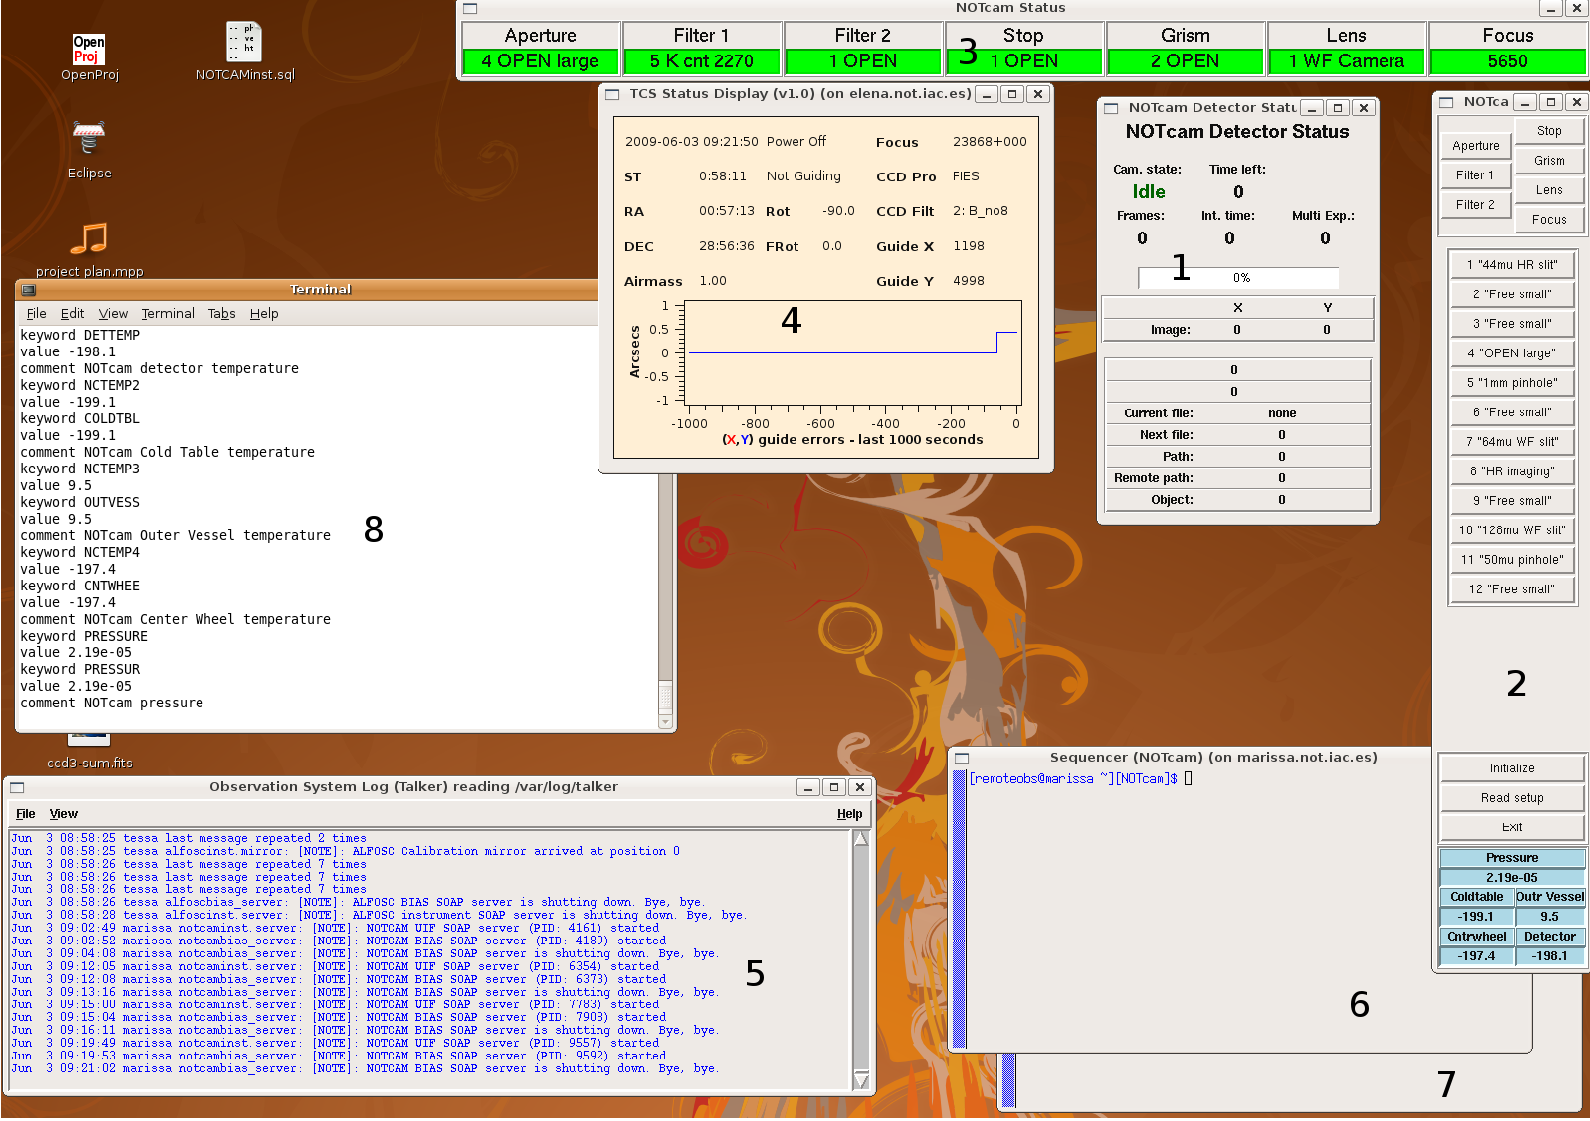Select the Filter 2 wheel button
Image resolution: width=1590 pixels, height=1121 pixels.
1476,205
